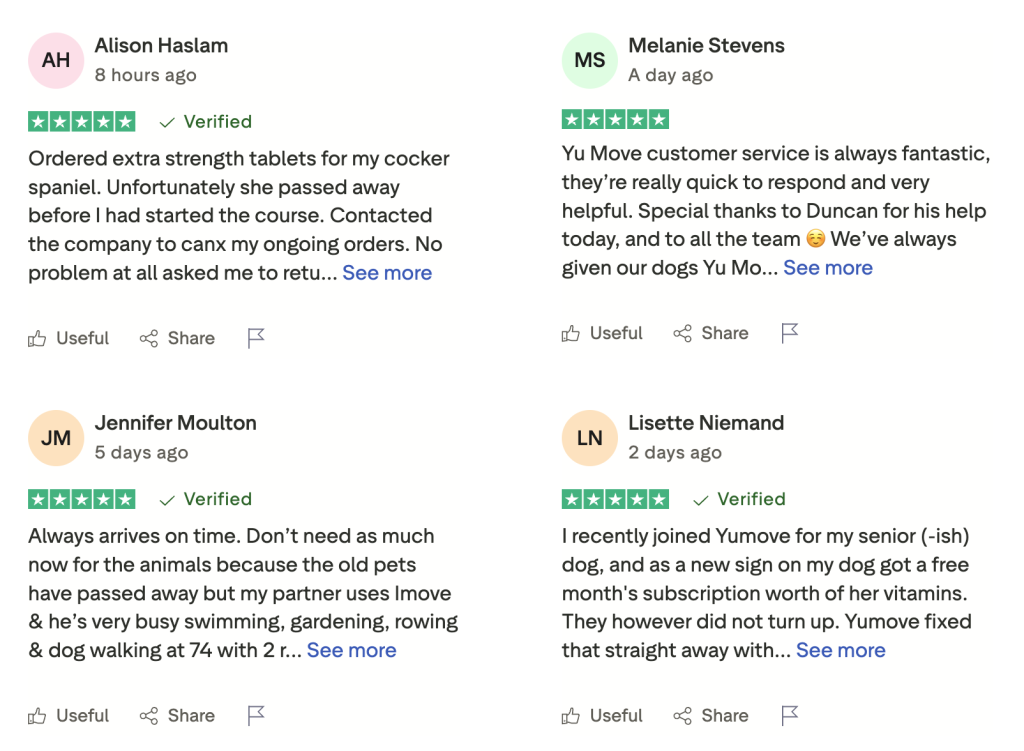Expand Alison Haslam's review with See more
Viewport: 1024px width, 751px height.
point(387,273)
